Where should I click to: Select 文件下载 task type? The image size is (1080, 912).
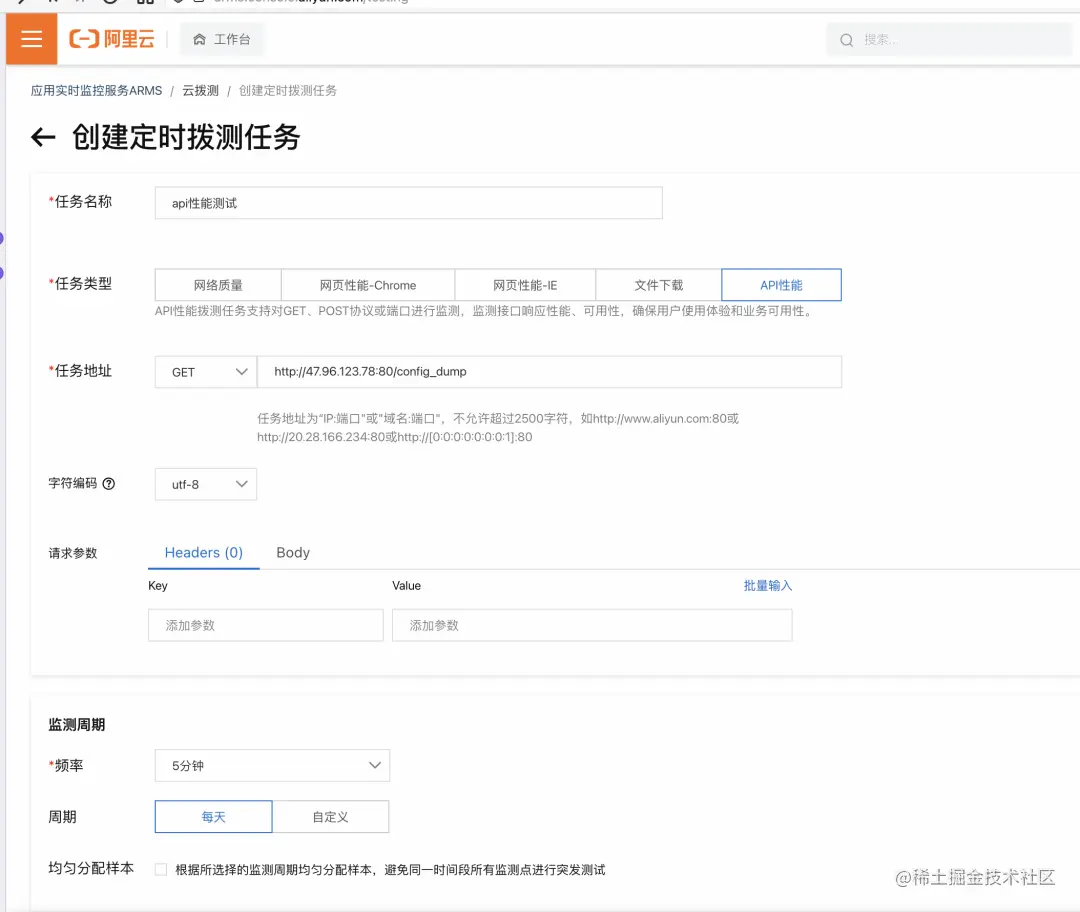point(658,285)
